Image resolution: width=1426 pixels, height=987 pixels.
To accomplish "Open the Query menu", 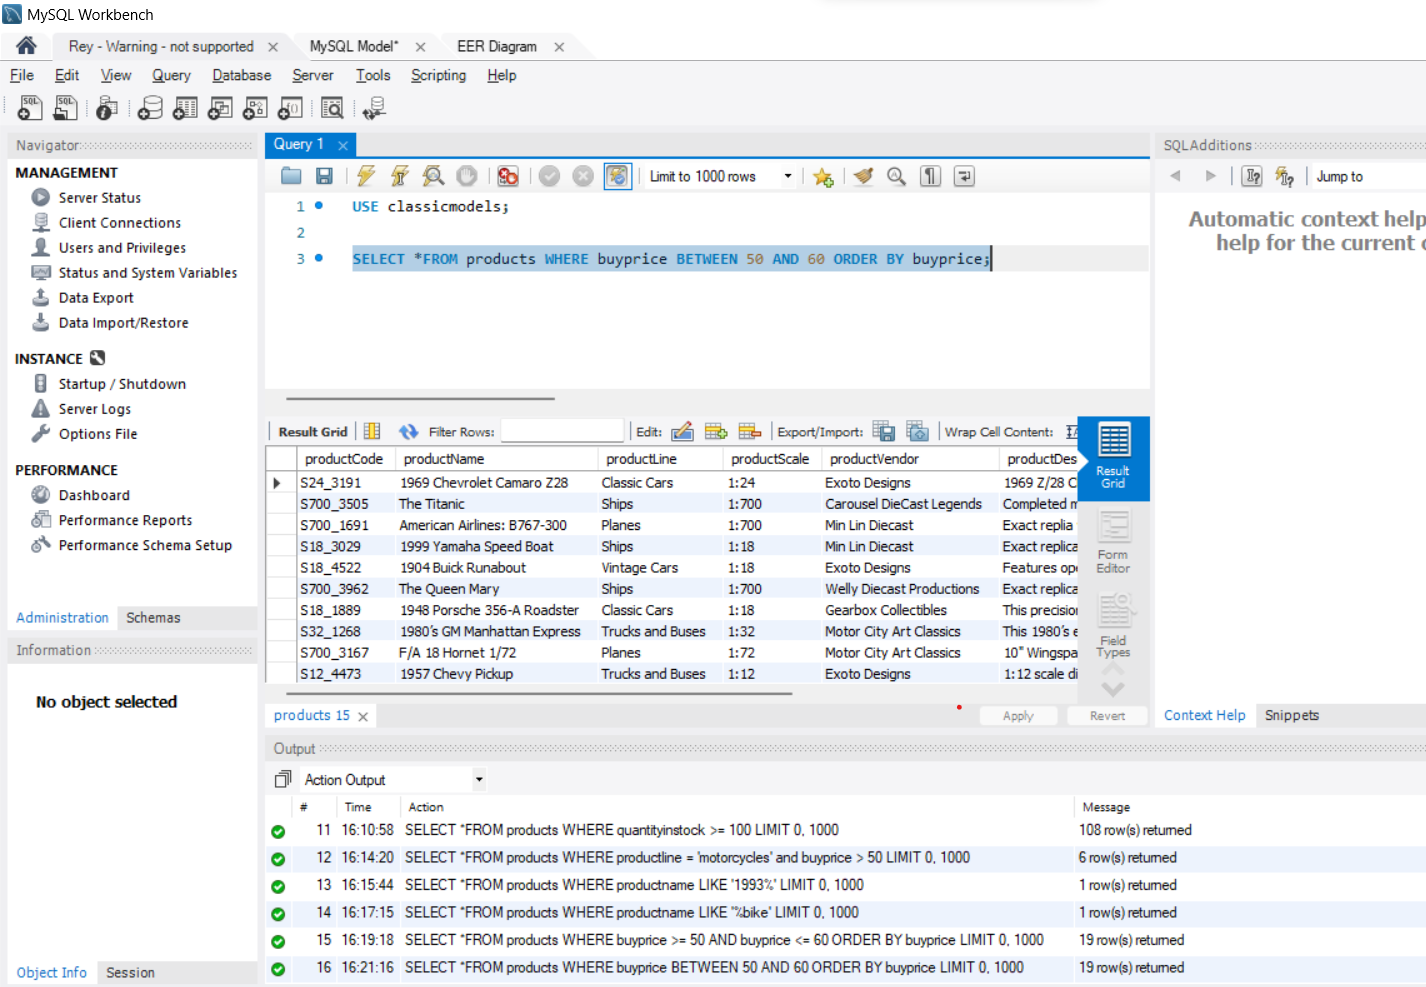I will tap(171, 75).
